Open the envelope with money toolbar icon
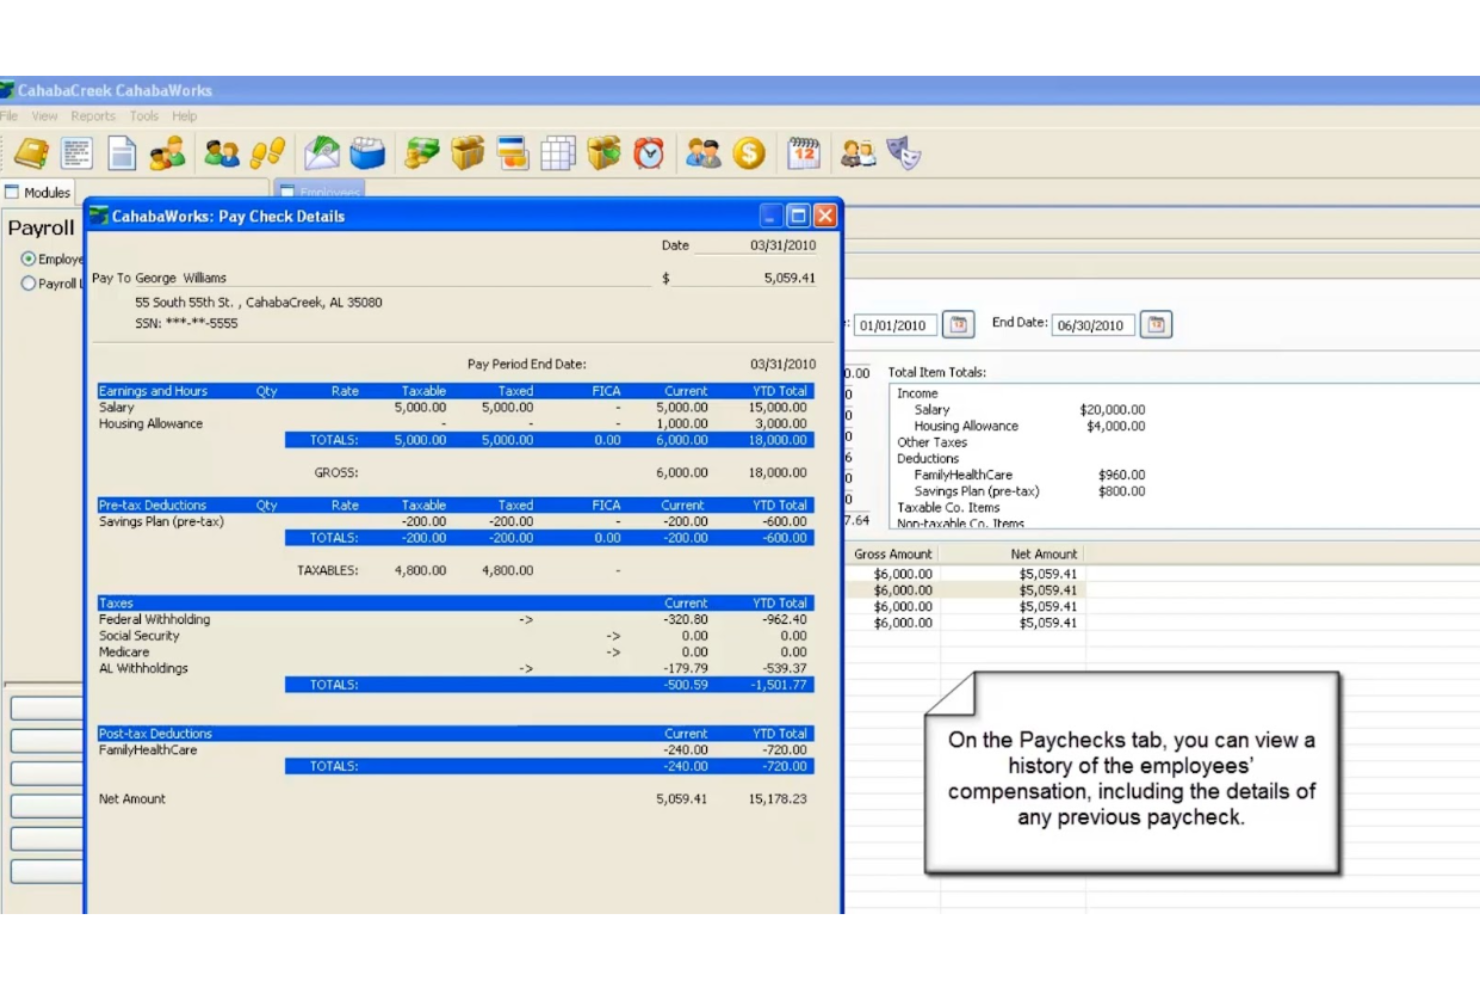1480x987 pixels. coord(322,153)
